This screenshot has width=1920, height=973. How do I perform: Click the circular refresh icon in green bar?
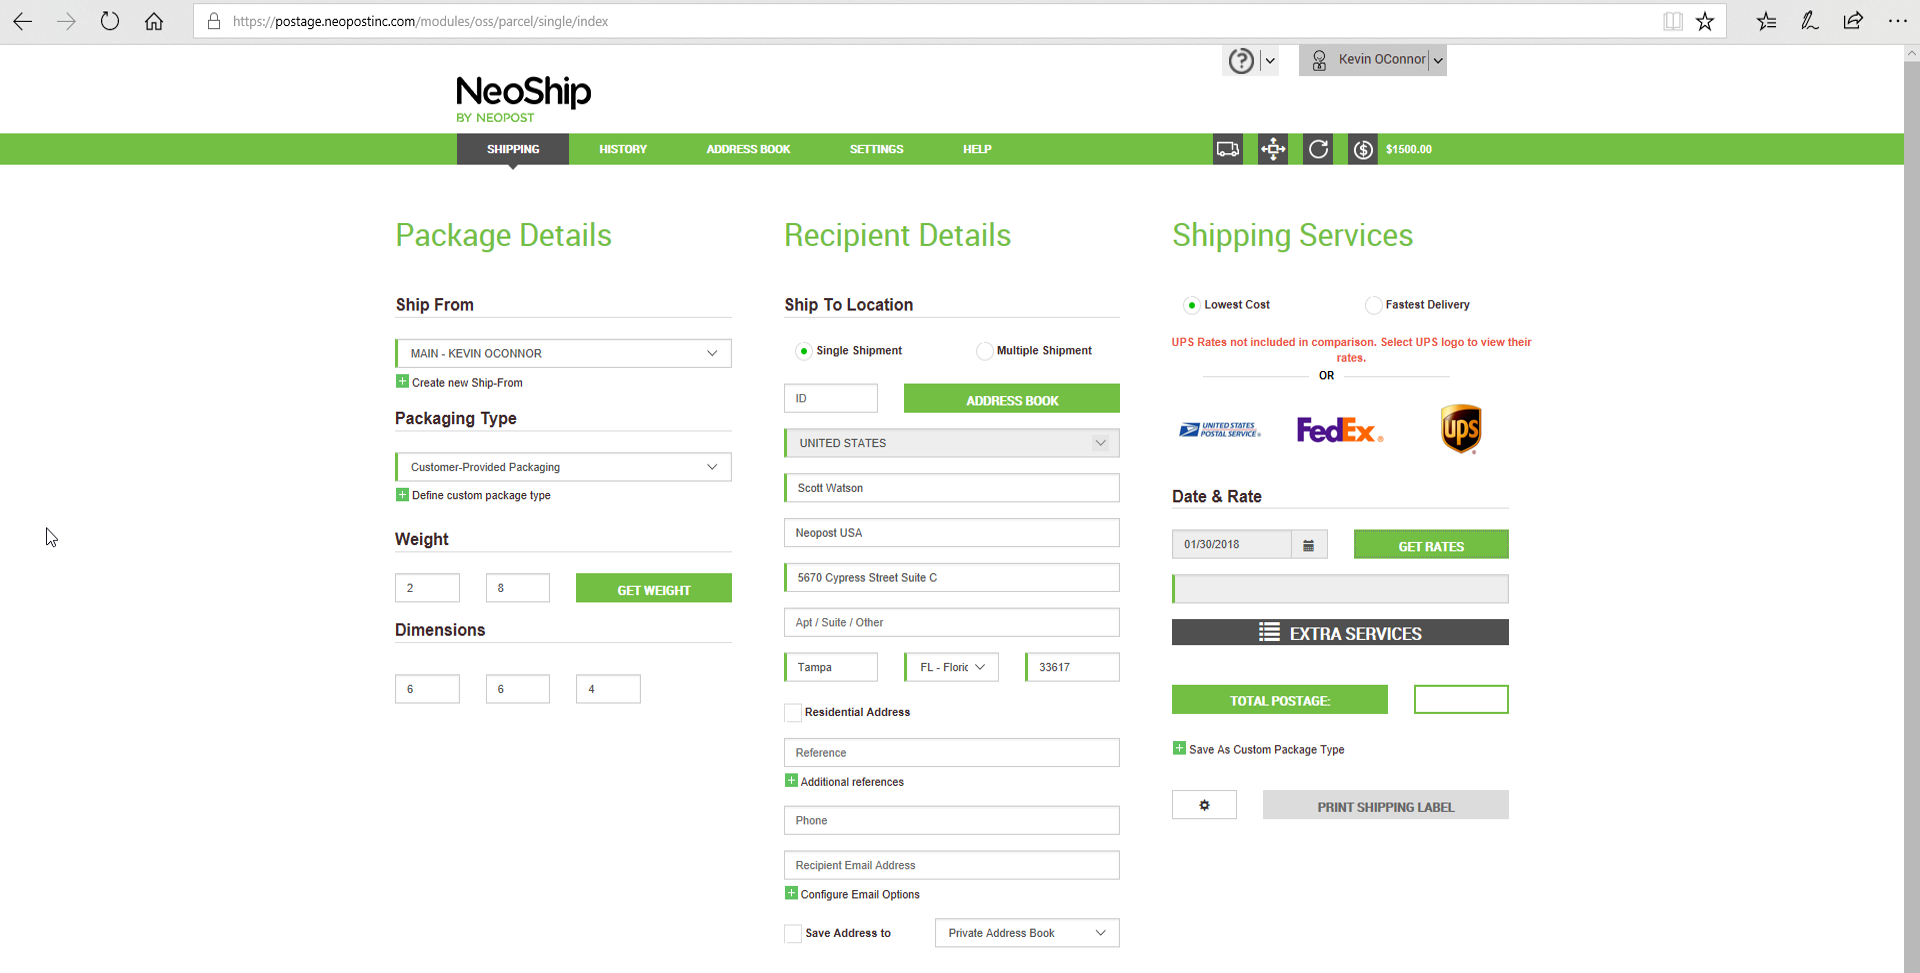pyautogui.click(x=1318, y=149)
